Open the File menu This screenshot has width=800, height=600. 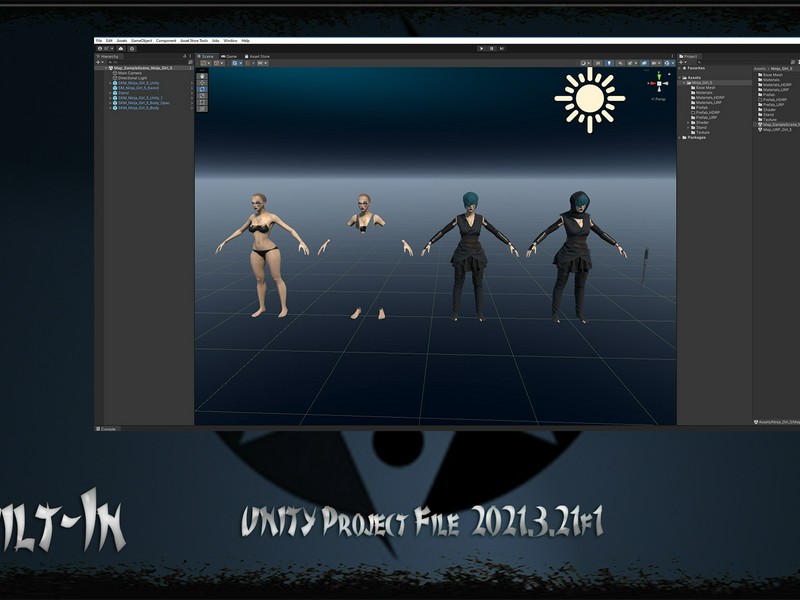pyautogui.click(x=99, y=40)
